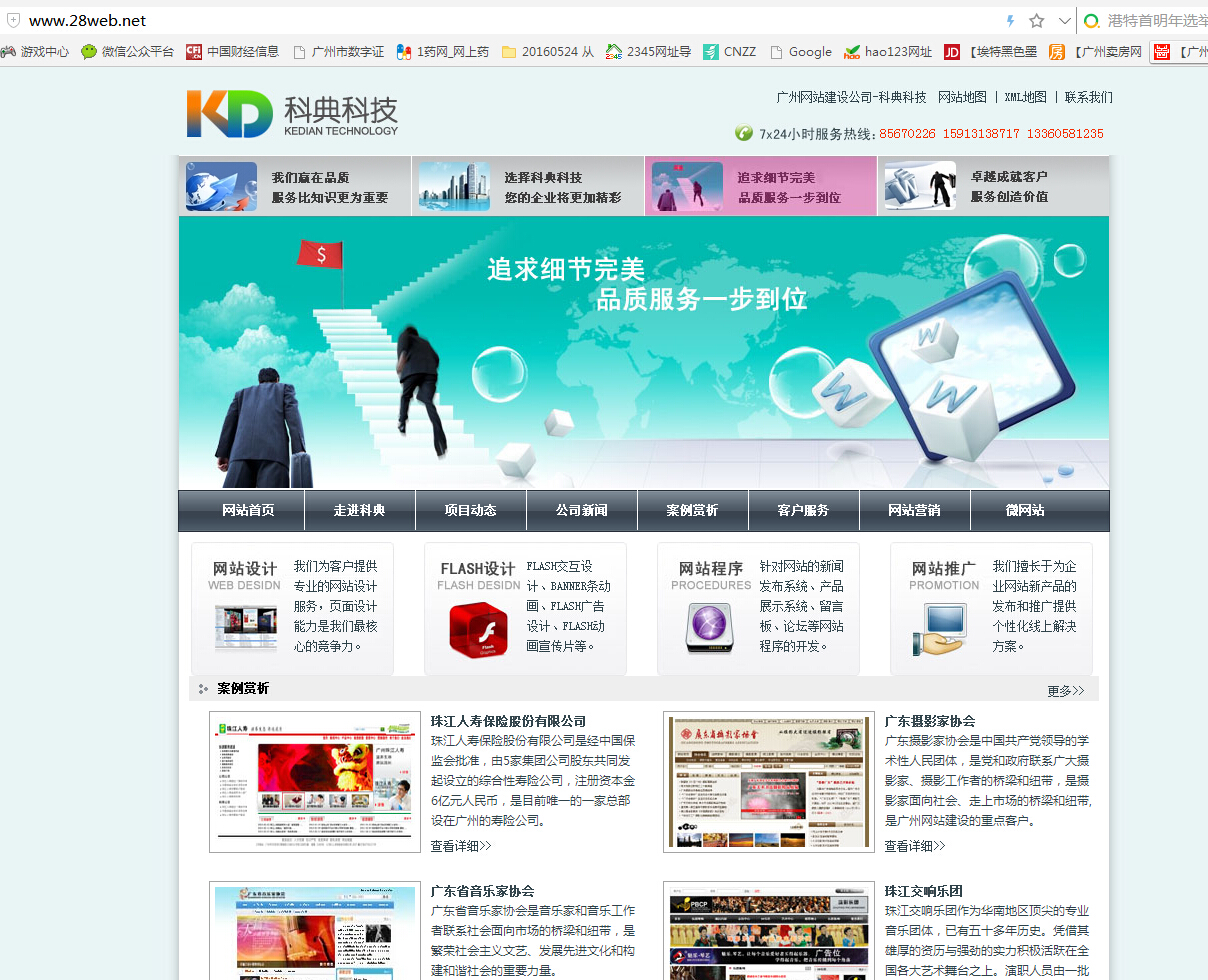Go to the 网站首页 menu item
Screen dimensions: 1208x980
pos(248,510)
